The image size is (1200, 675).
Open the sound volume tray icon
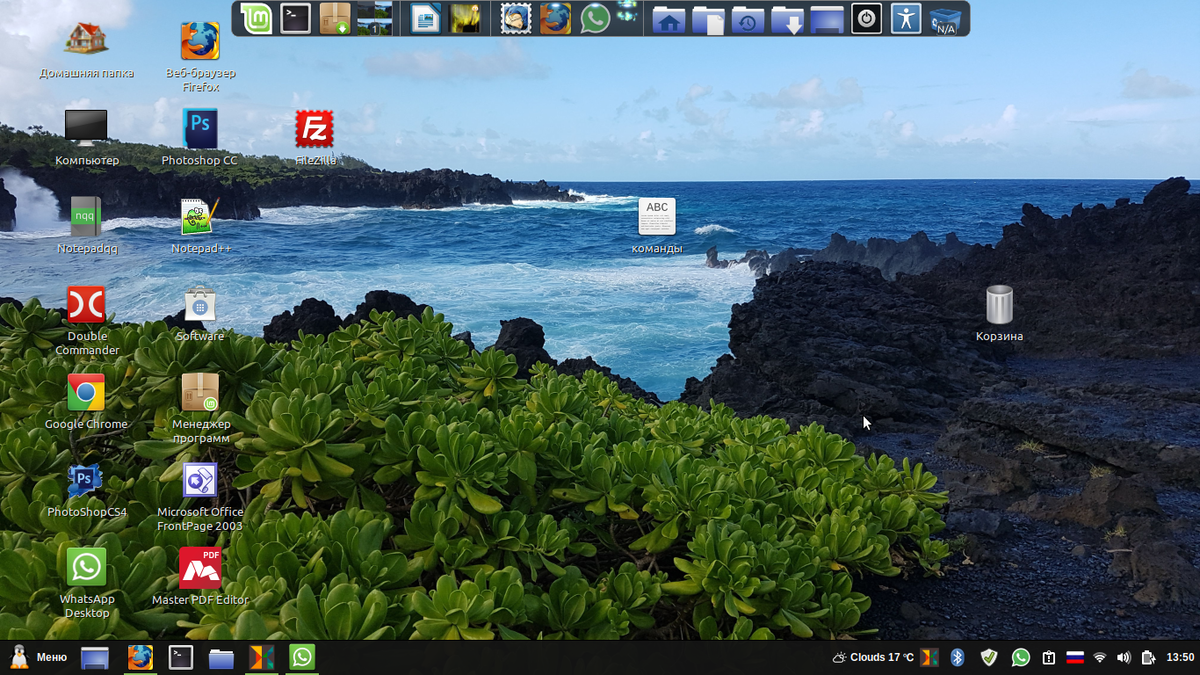tap(1123, 657)
